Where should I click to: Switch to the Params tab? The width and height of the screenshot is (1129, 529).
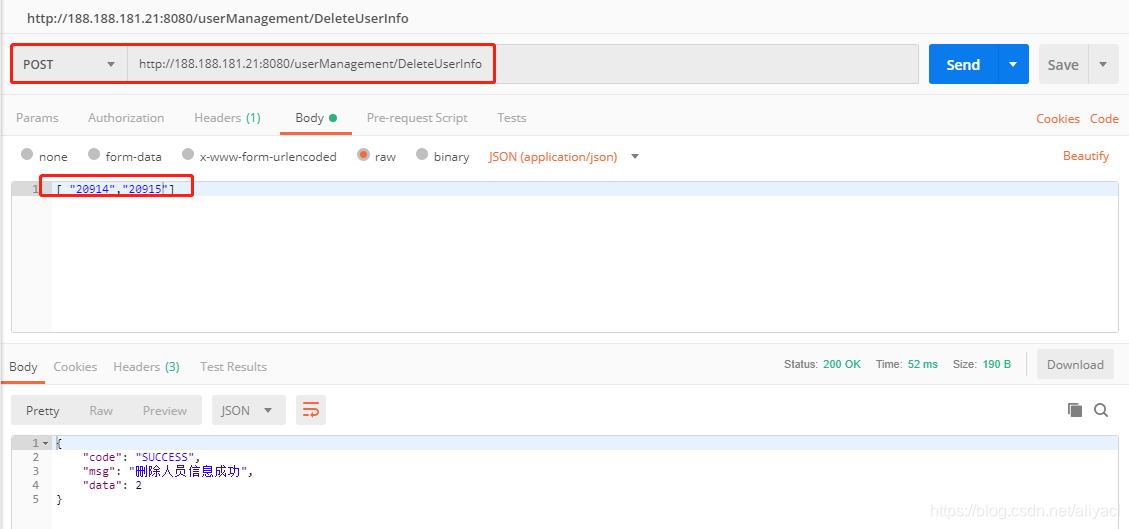pos(37,118)
